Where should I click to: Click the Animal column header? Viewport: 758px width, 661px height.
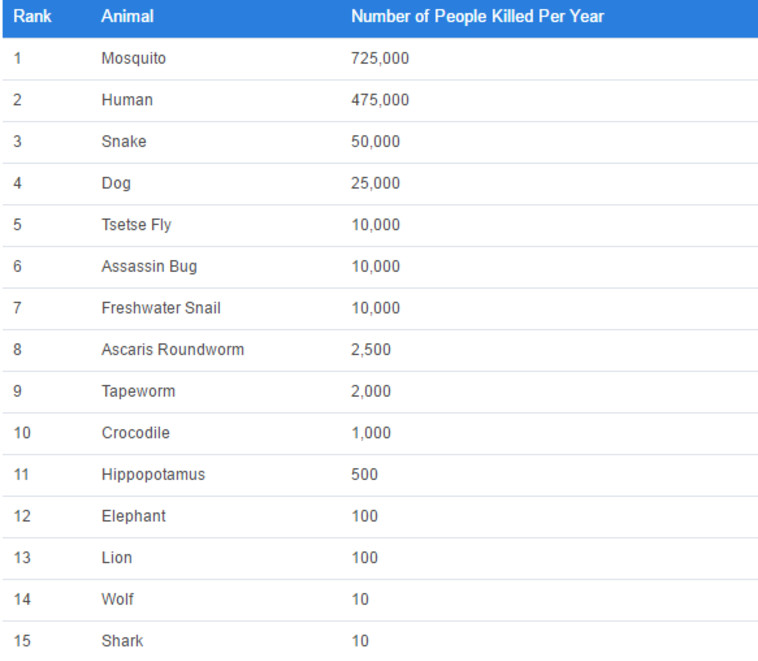tap(127, 17)
